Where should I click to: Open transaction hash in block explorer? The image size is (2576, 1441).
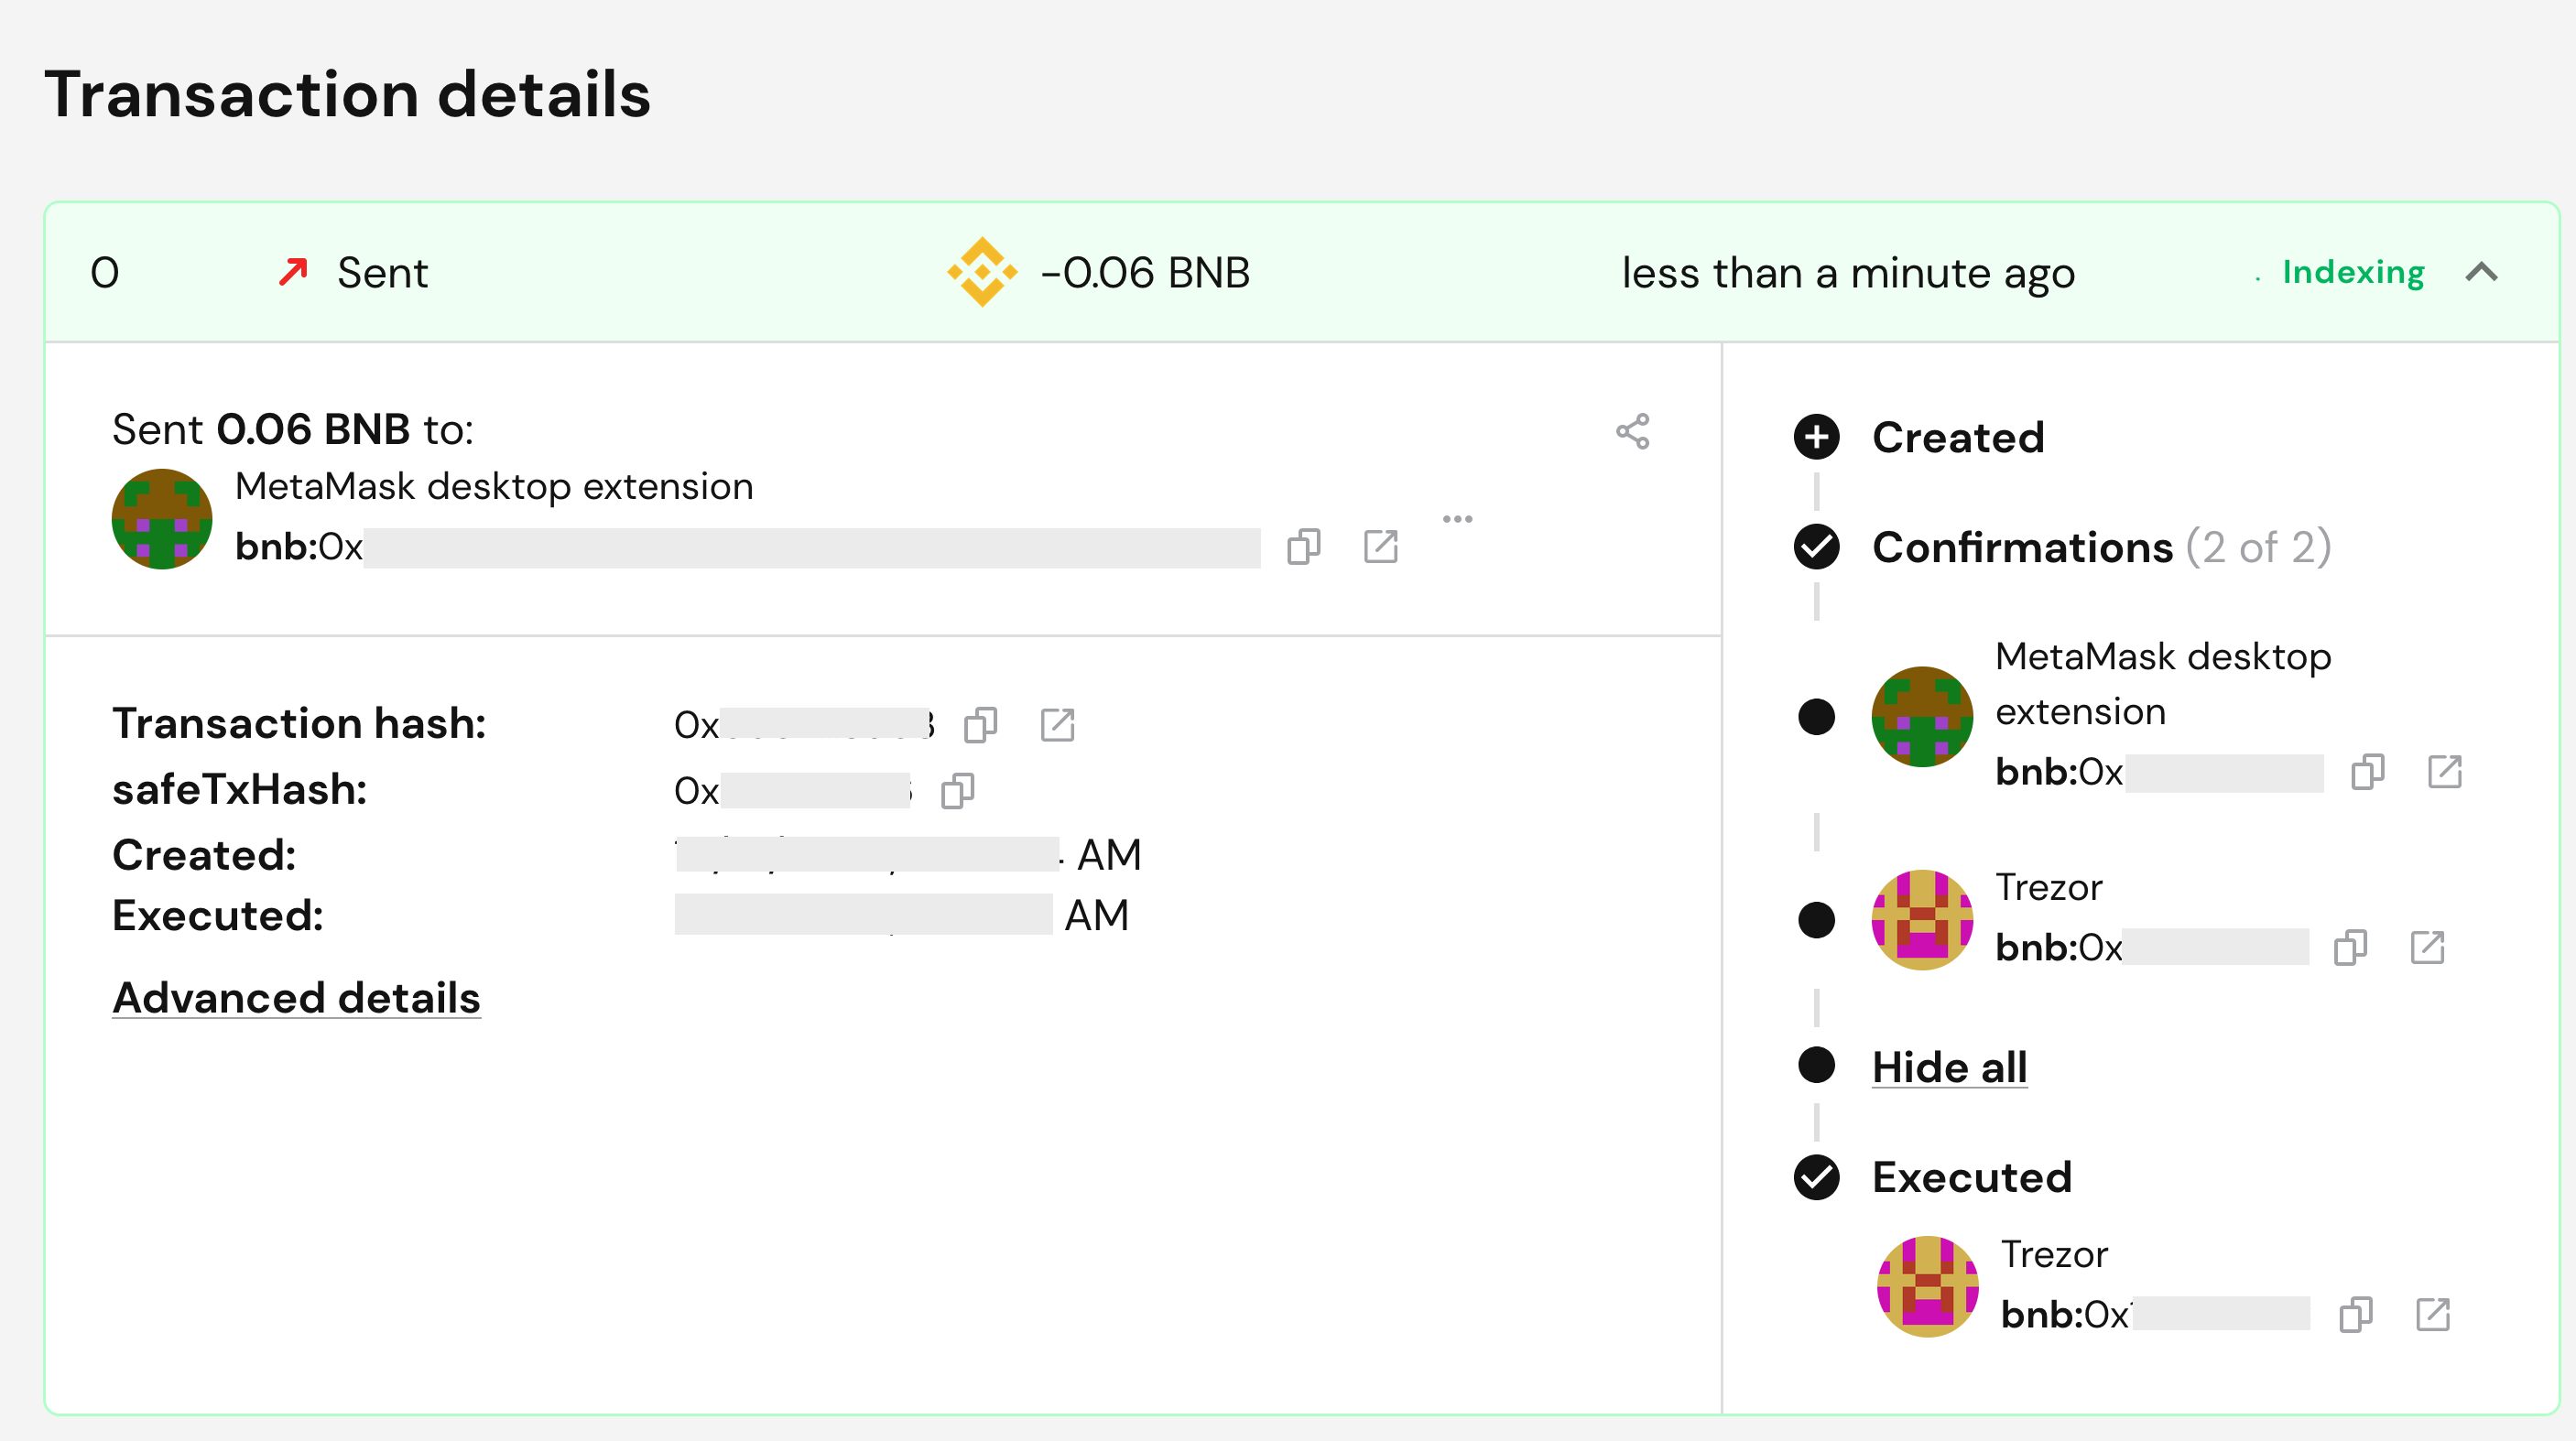coord(1057,724)
